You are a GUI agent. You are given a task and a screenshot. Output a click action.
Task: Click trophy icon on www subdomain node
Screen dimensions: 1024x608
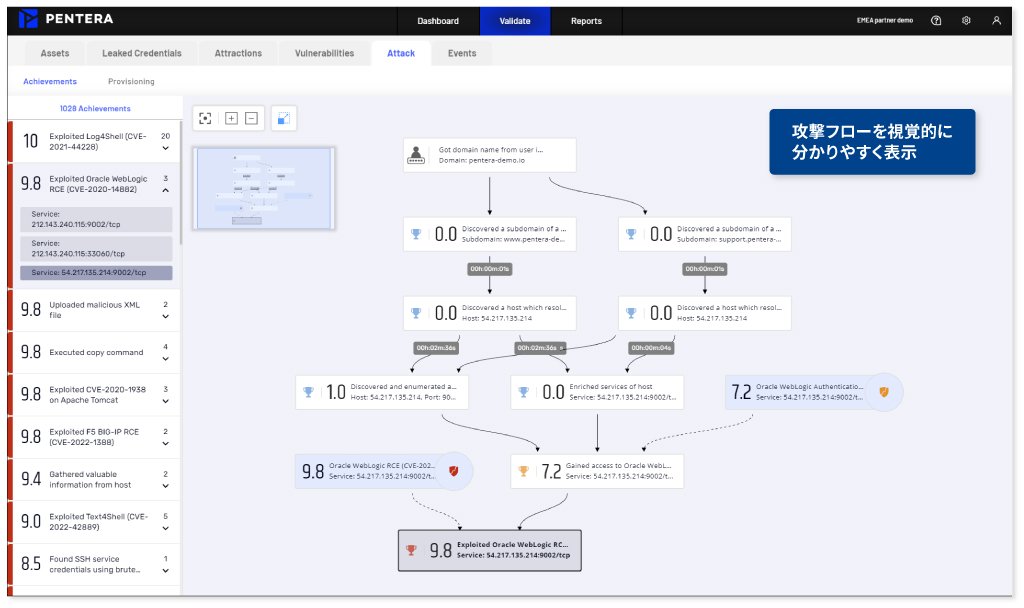[416, 234]
